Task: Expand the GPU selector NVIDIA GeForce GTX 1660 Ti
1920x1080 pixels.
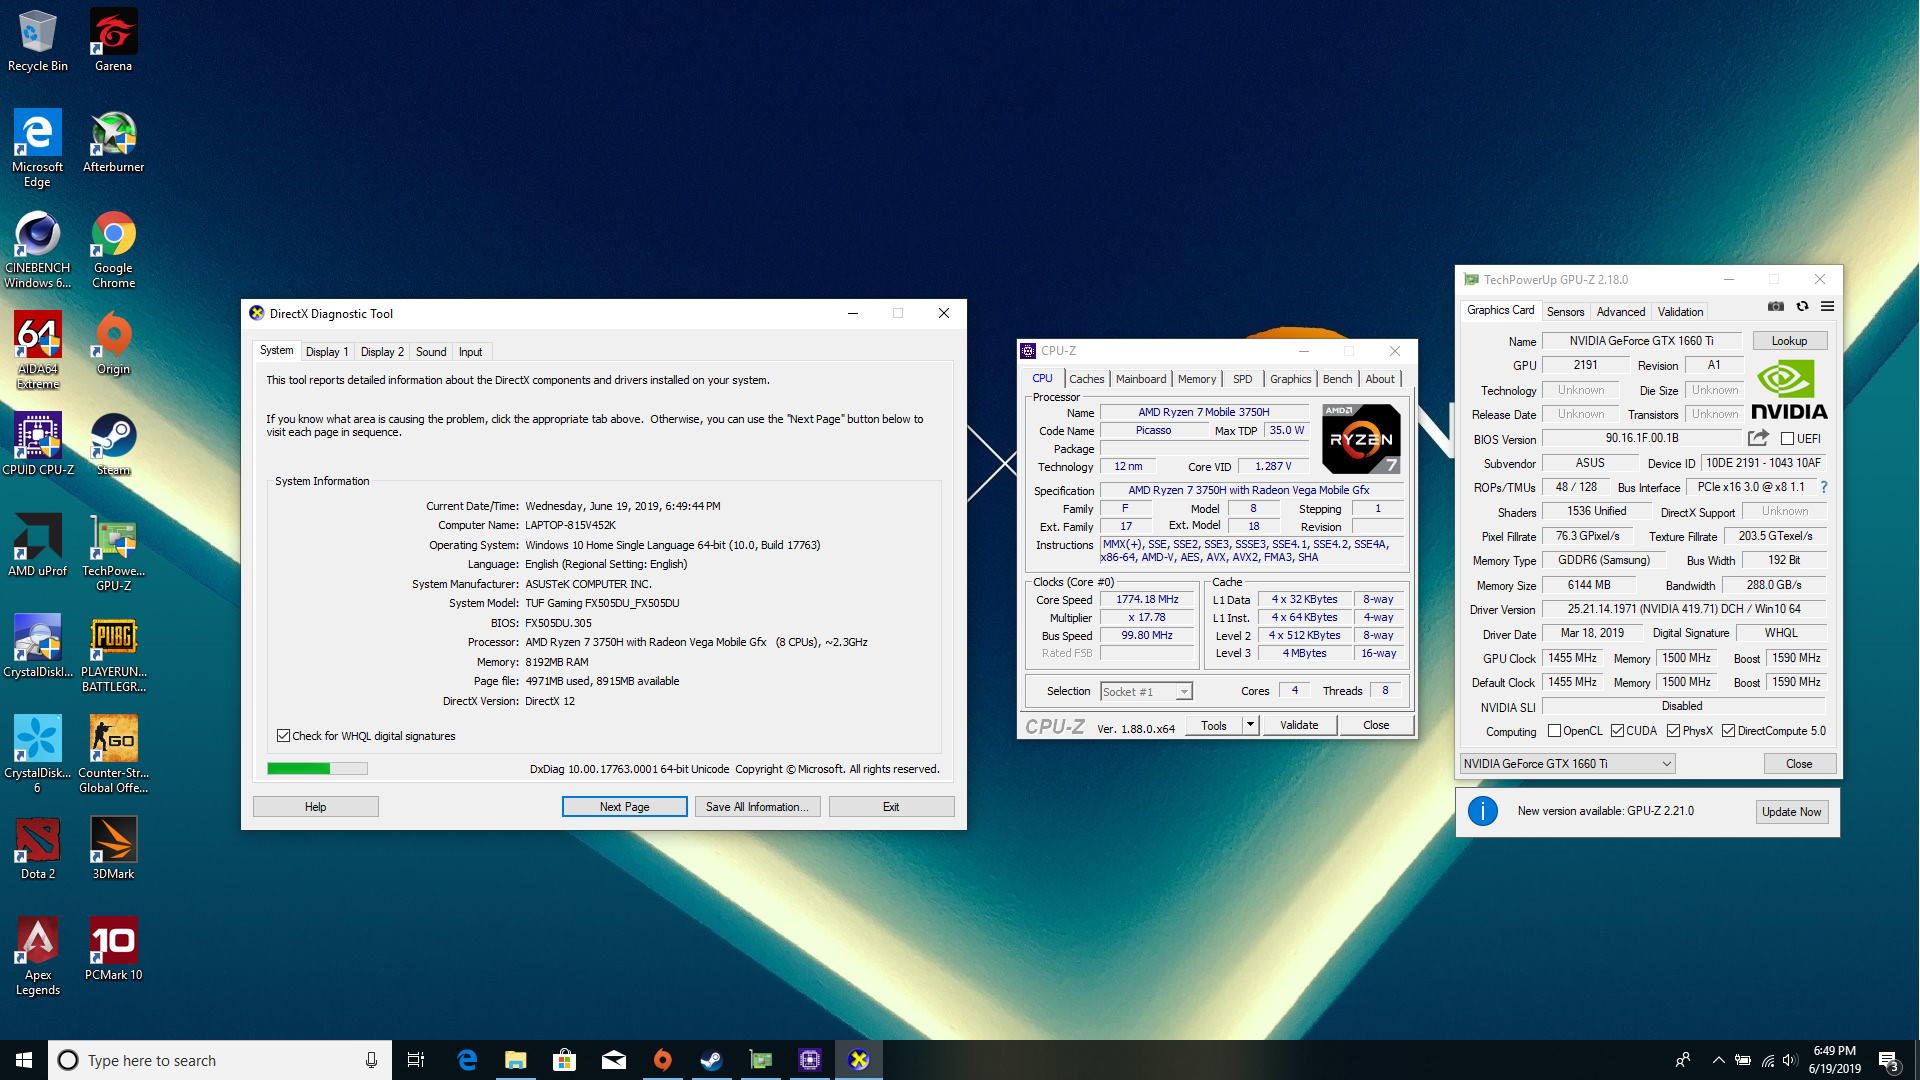Action: (x=1567, y=764)
